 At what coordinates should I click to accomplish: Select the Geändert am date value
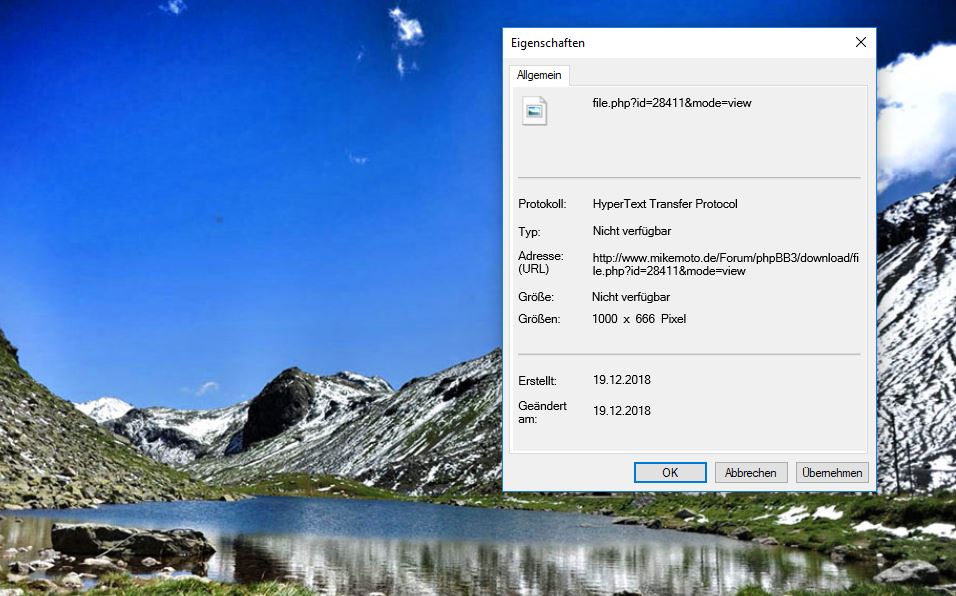click(622, 411)
